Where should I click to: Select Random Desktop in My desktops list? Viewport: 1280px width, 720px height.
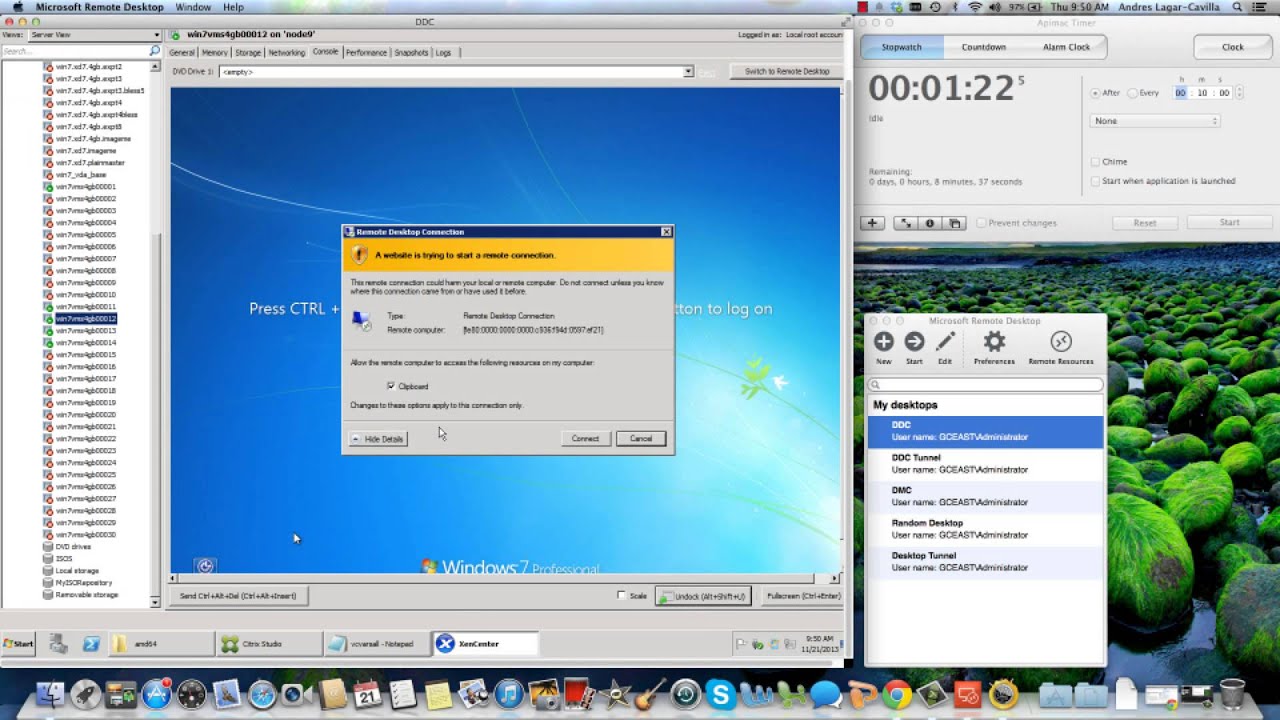[985, 529]
